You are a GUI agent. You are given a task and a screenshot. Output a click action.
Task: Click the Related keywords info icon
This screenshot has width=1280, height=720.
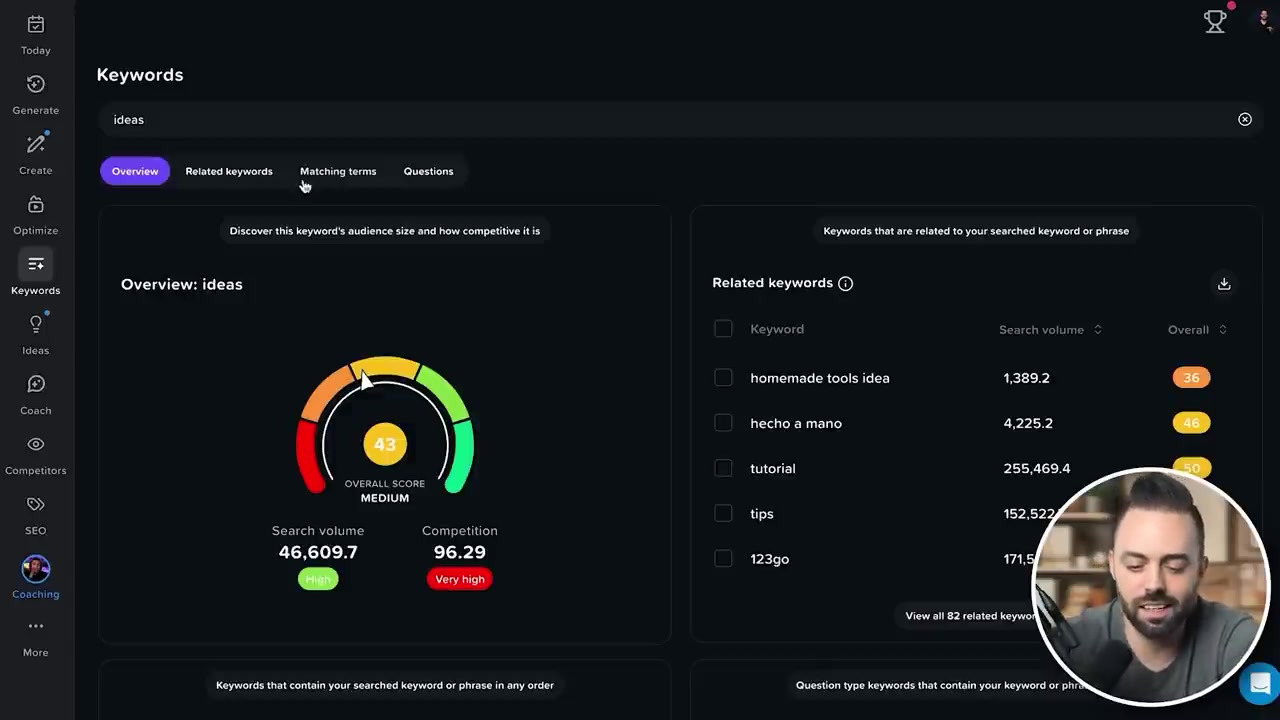pos(845,284)
